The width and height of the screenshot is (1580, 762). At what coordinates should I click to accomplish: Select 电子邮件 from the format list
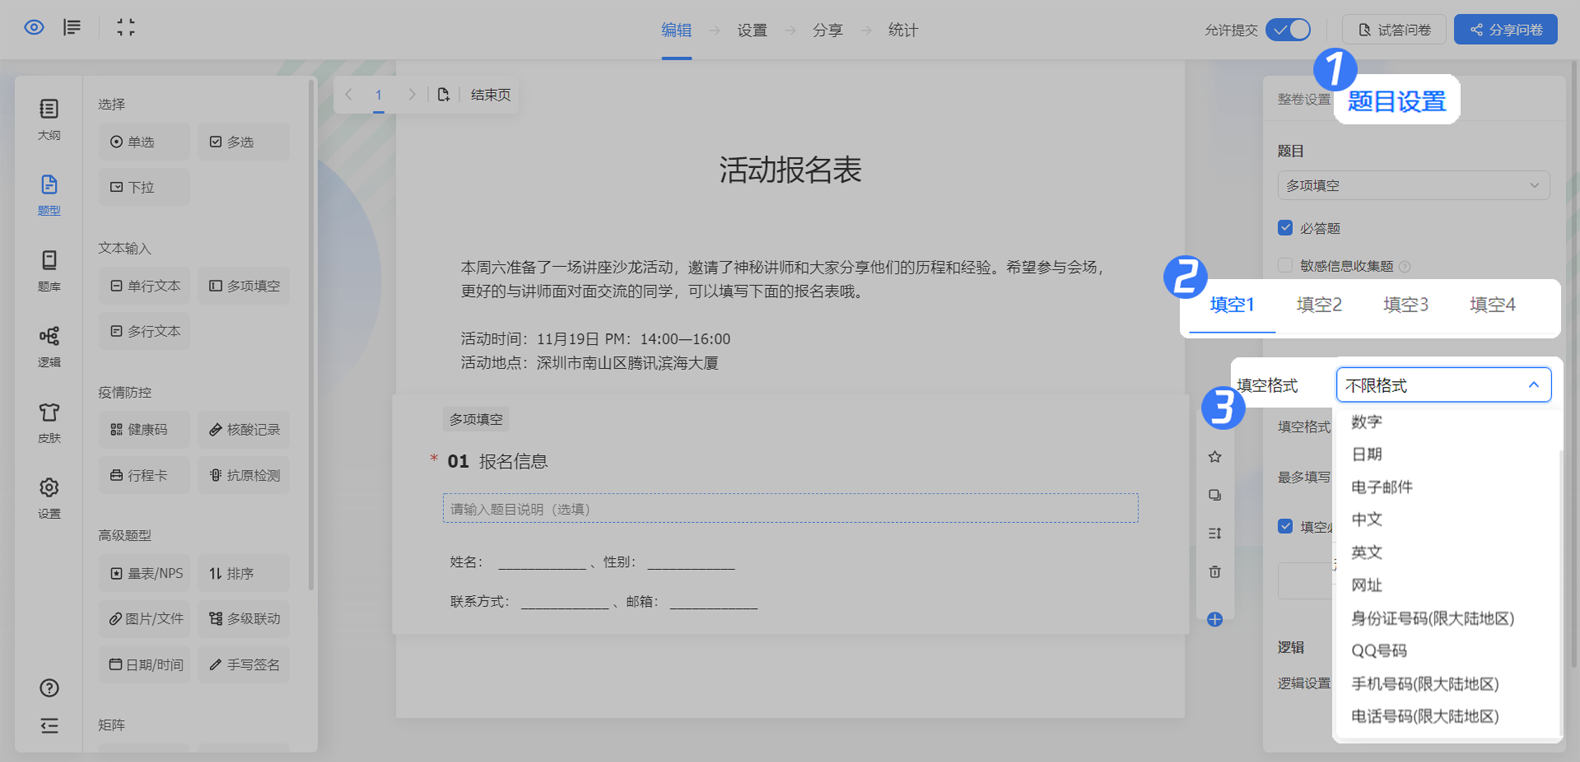1382,487
